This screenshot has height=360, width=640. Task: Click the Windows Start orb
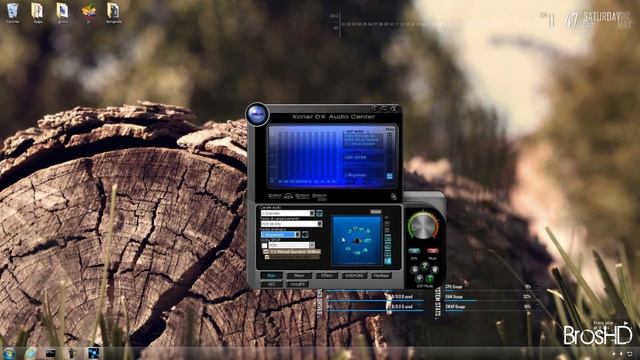click(x=9, y=353)
